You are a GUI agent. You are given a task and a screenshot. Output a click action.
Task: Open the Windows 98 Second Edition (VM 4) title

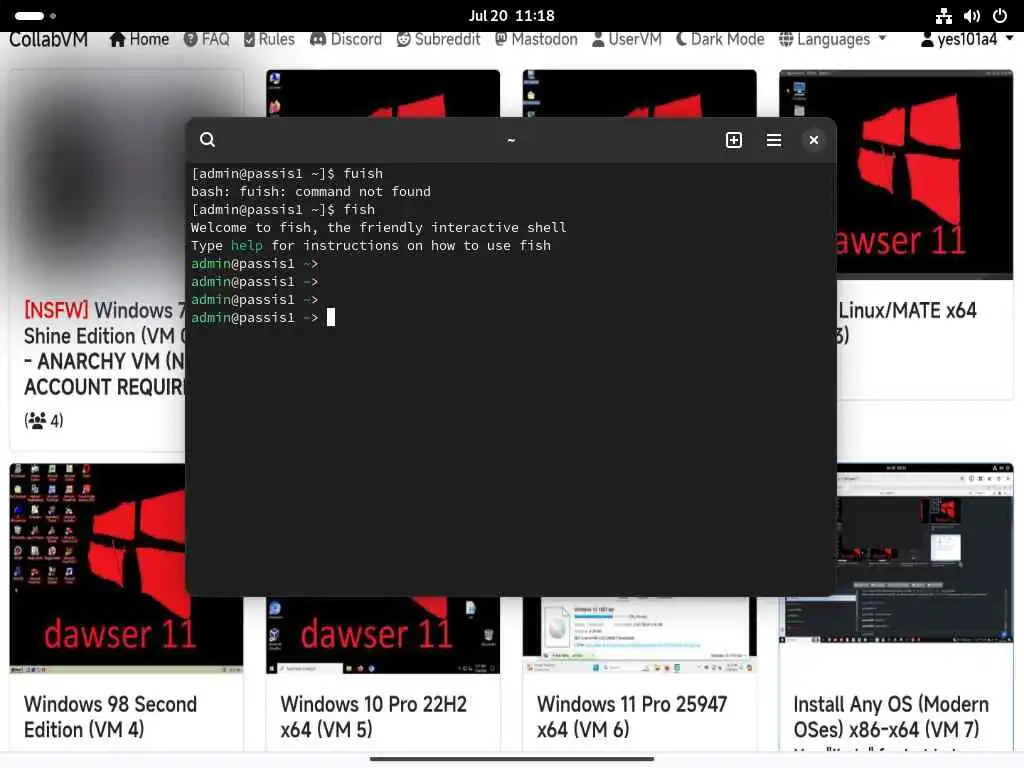pos(110,716)
